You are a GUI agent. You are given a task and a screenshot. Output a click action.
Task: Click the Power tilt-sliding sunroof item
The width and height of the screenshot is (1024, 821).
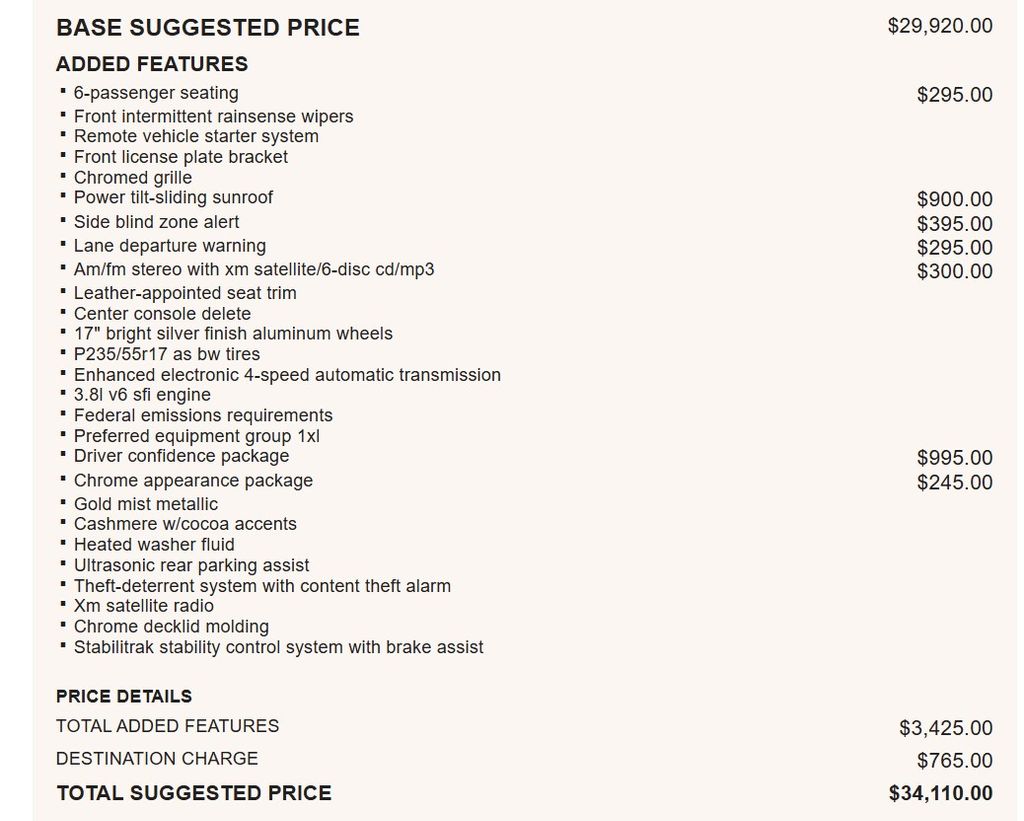coord(173,197)
